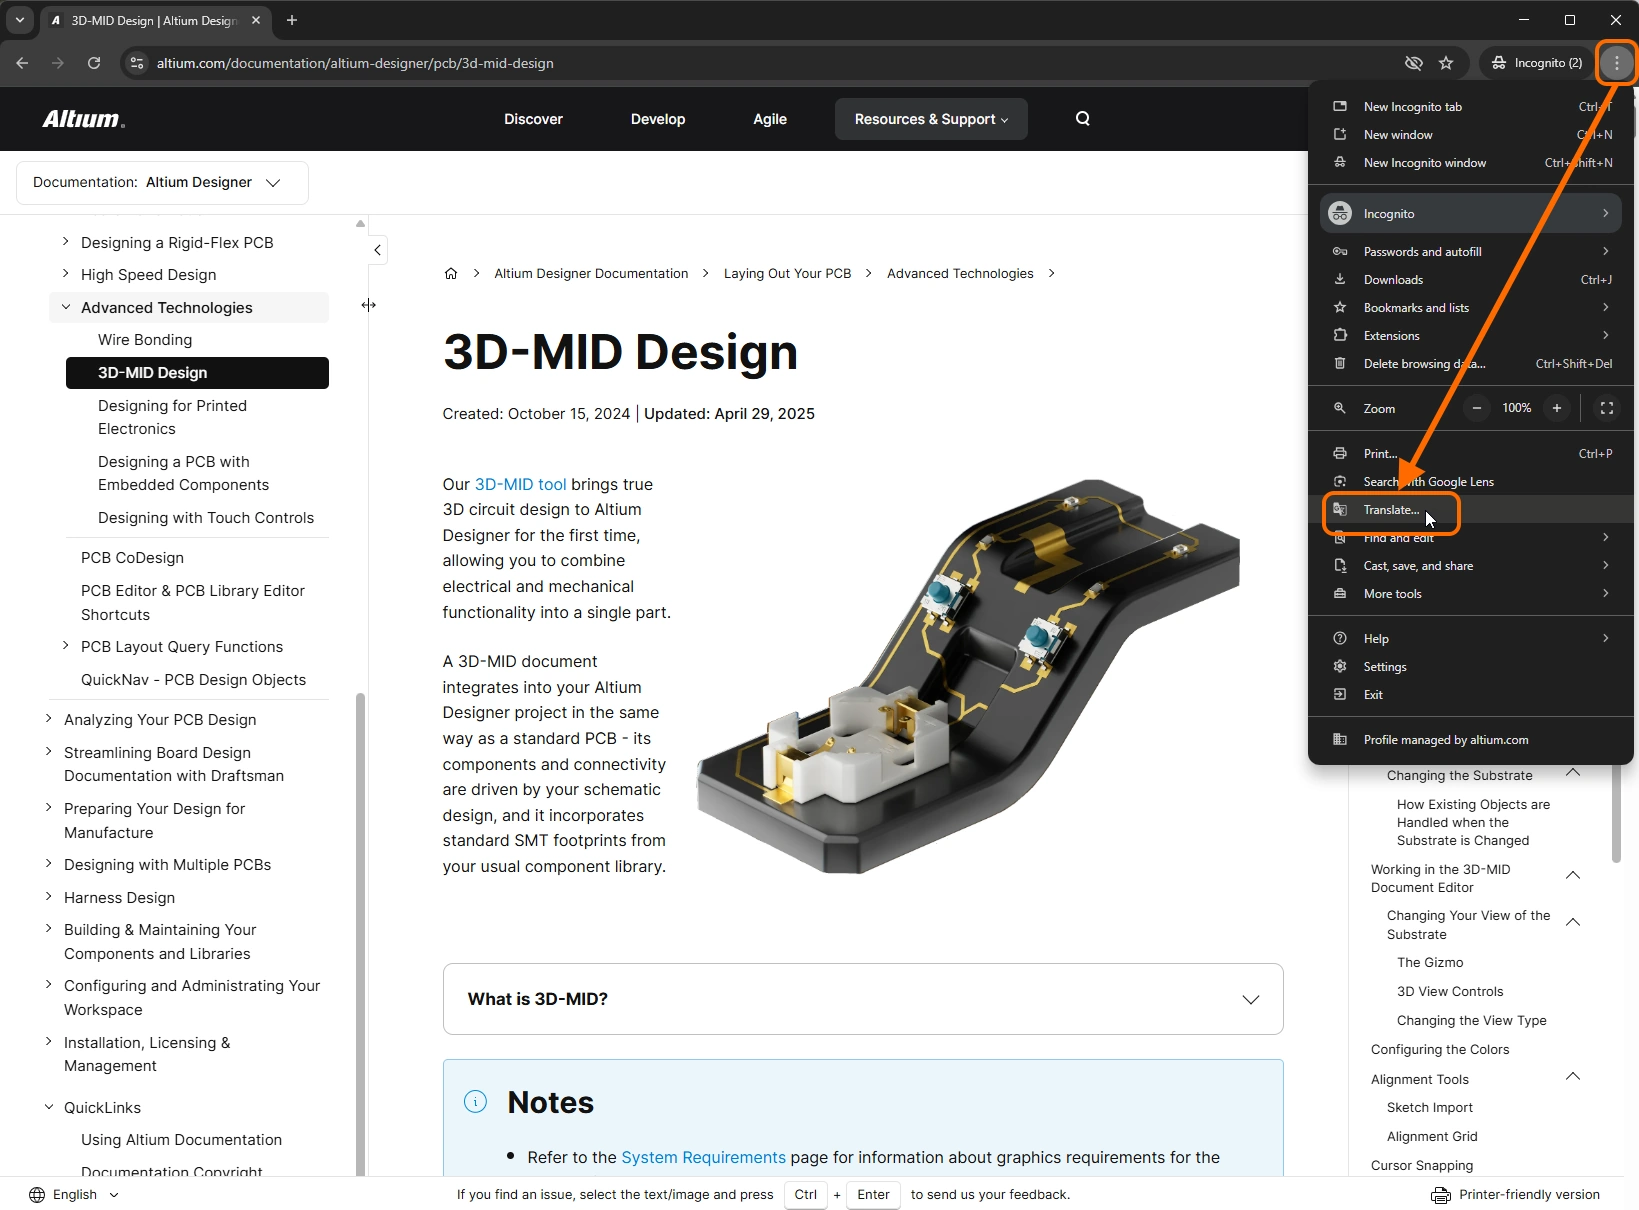Open the System Requirements link

[703, 1157]
